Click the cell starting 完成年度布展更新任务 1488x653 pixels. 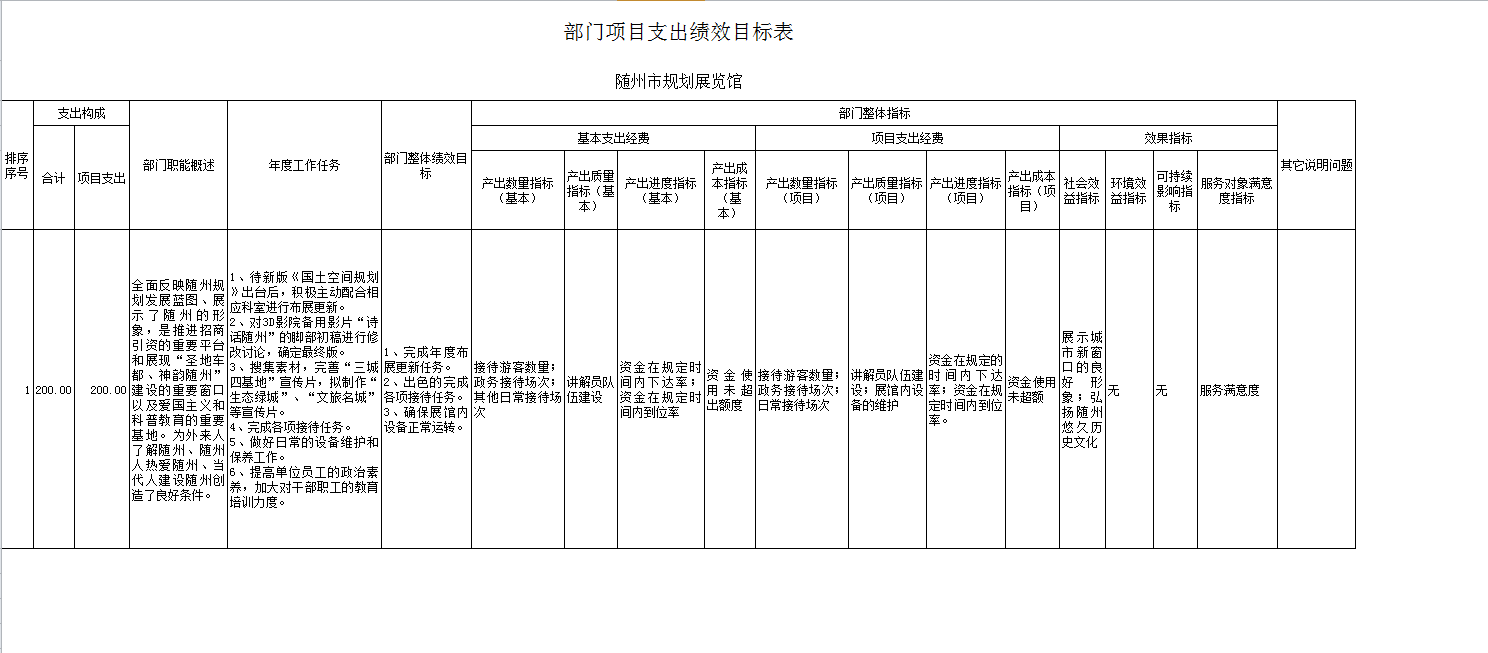tap(426, 389)
